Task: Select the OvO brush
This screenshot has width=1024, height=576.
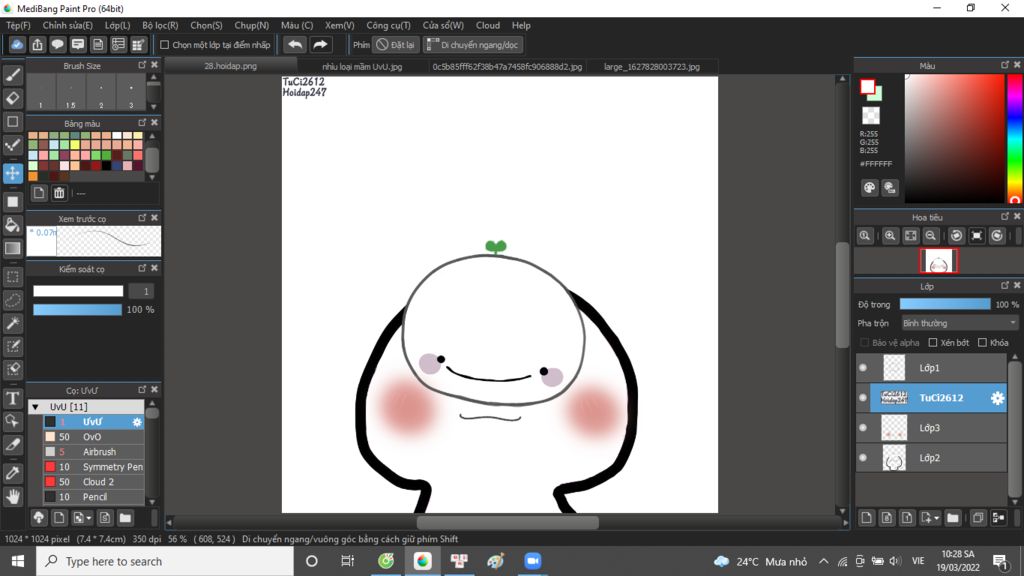Action: click(x=93, y=437)
